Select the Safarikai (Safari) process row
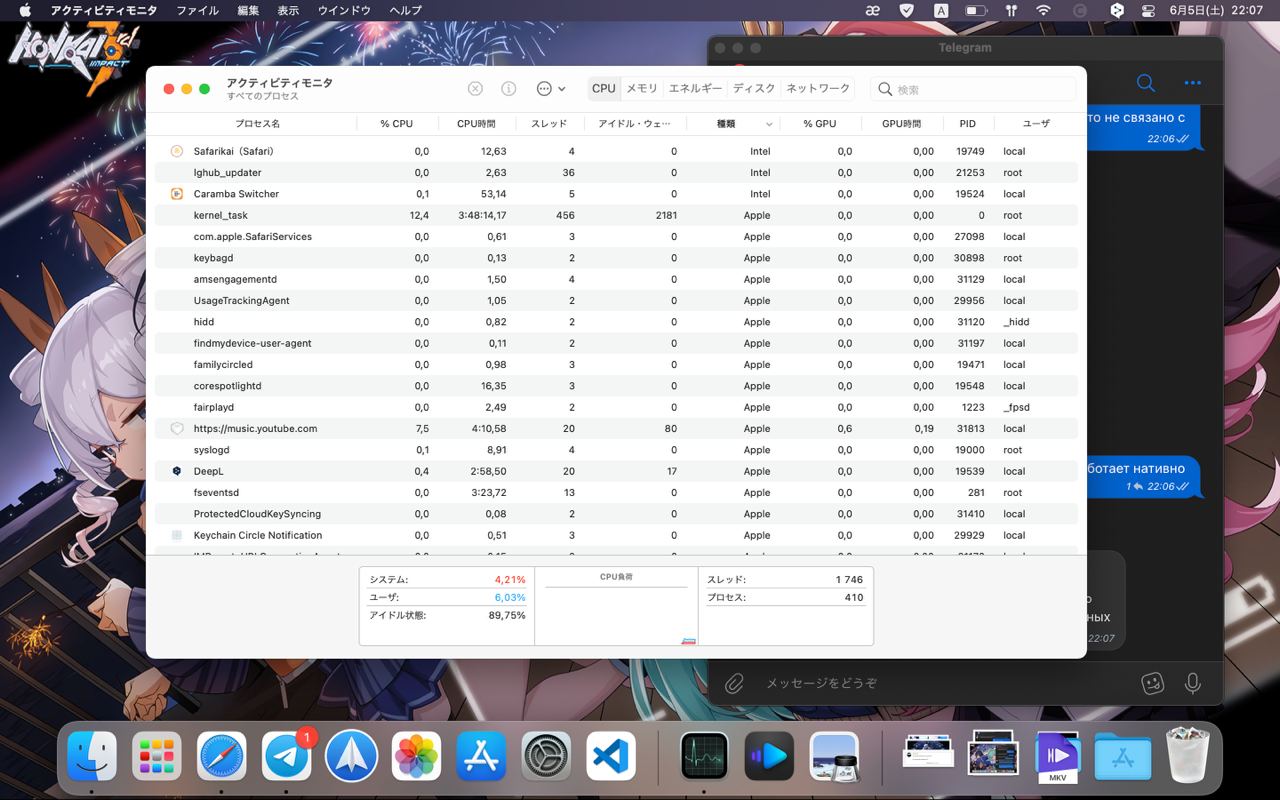Viewport: 1280px width, 800px height. coord(615,151)
